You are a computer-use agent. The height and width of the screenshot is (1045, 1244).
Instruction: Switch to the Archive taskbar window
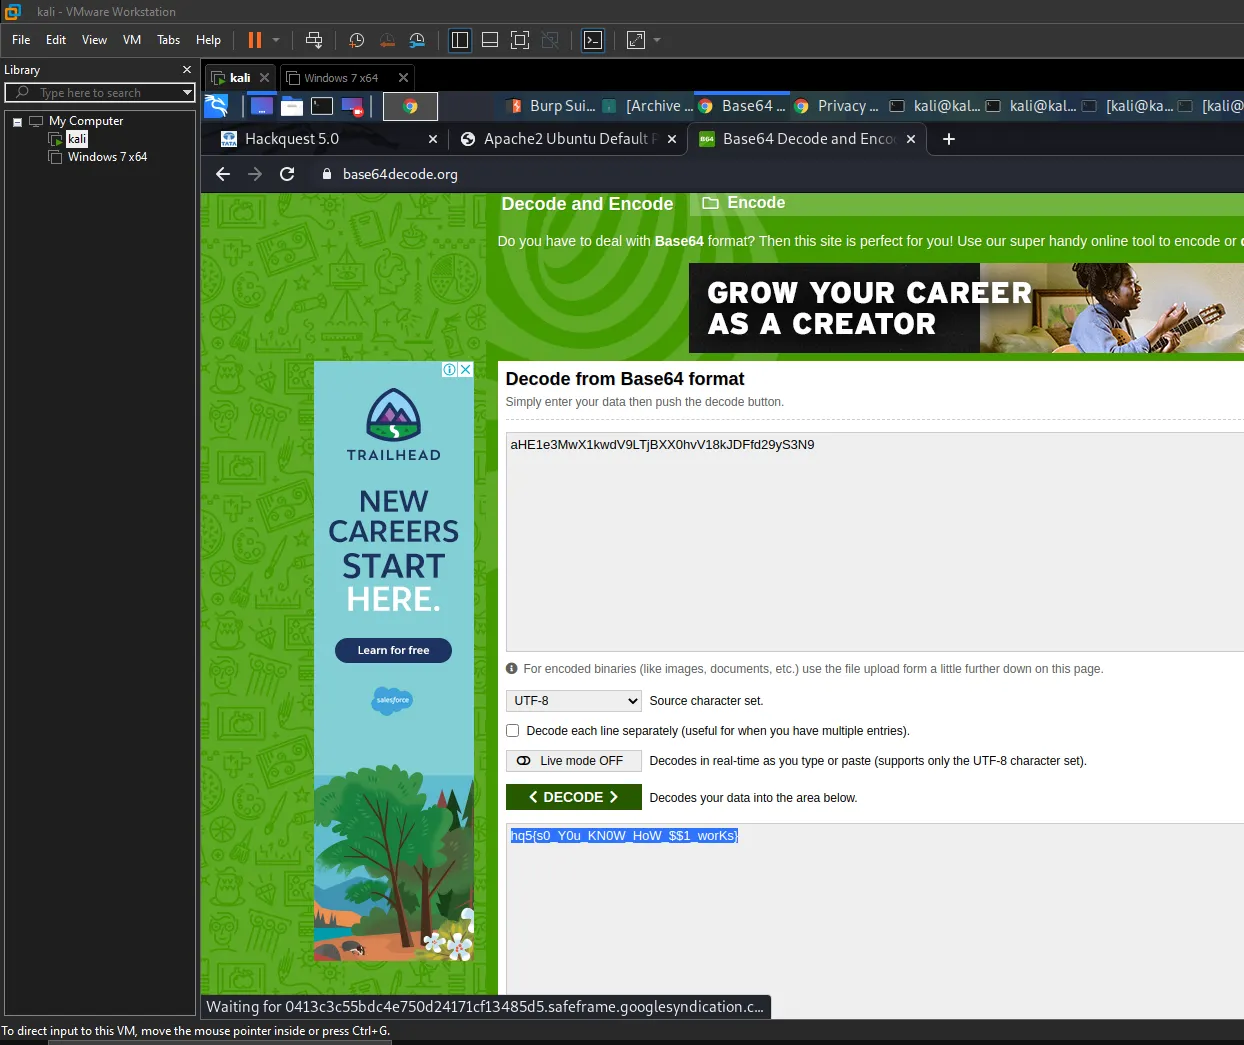(648, 106)
